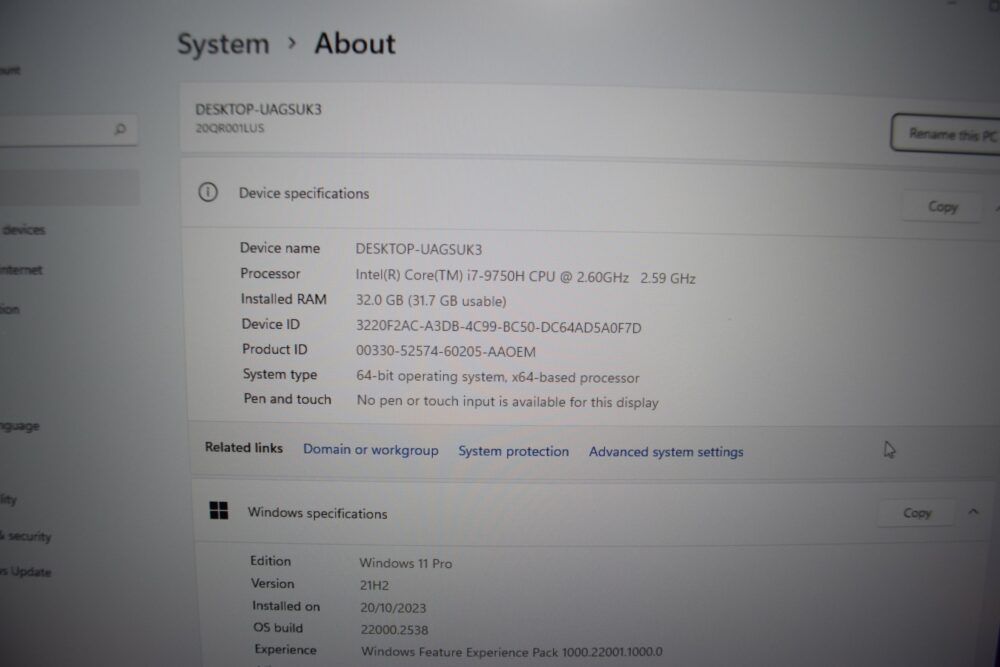
Task: Open the language item in sidebar
Action: [20, 426]
